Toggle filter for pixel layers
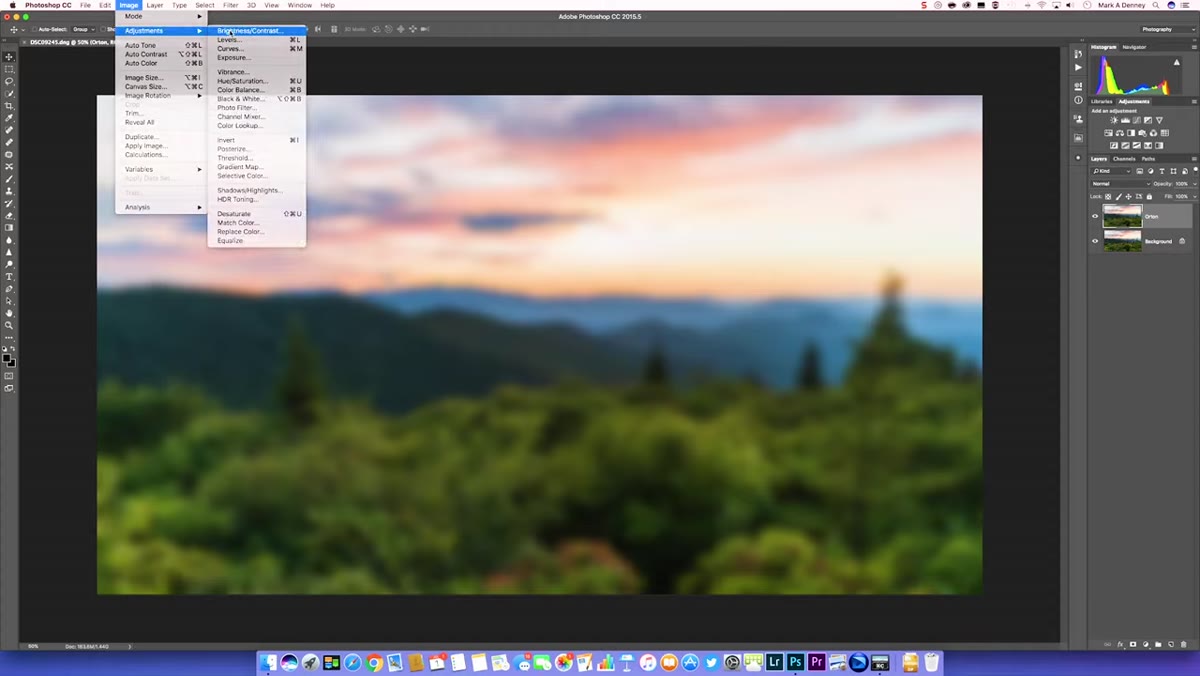Image resolution: width=1200 pixels, height=676 pixels. pos(1139,171)
